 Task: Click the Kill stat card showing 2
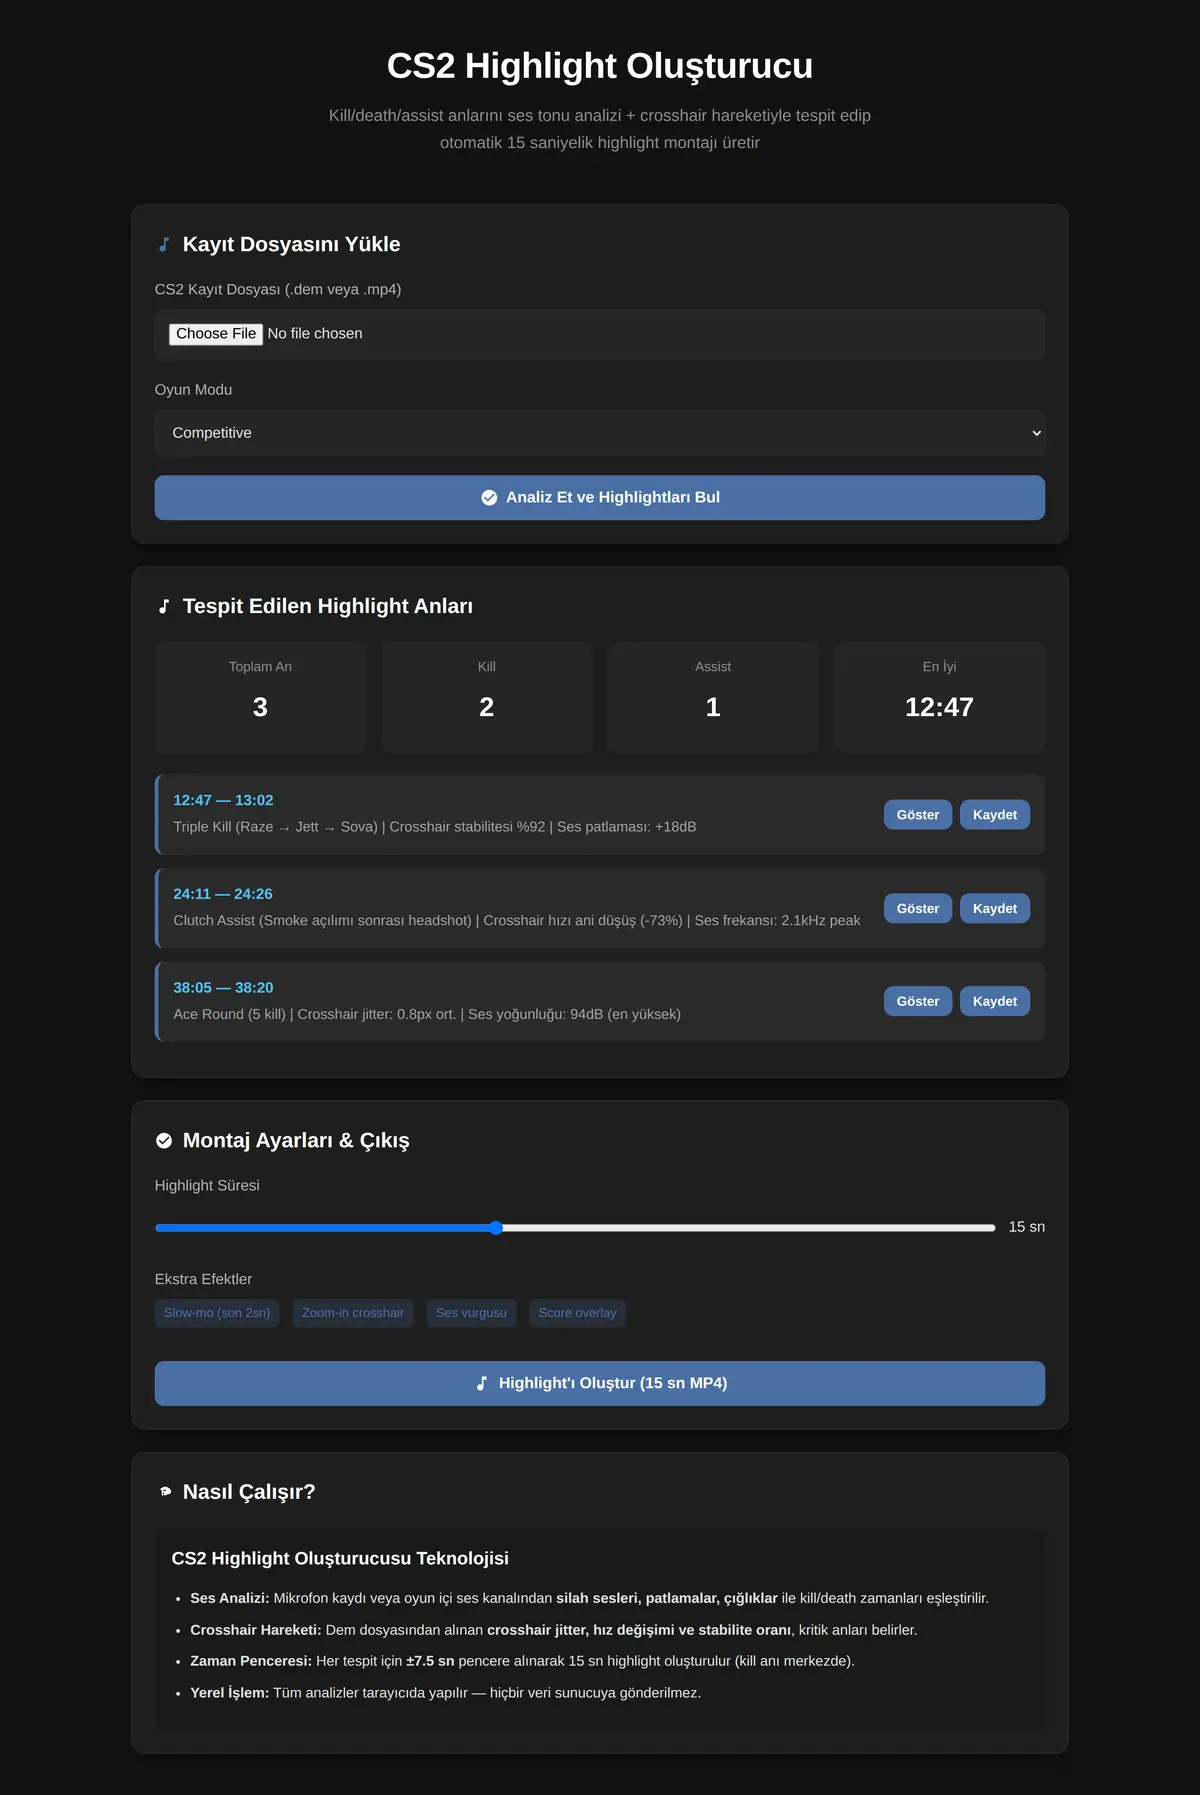pyautogui.click(x=487, y=697)
